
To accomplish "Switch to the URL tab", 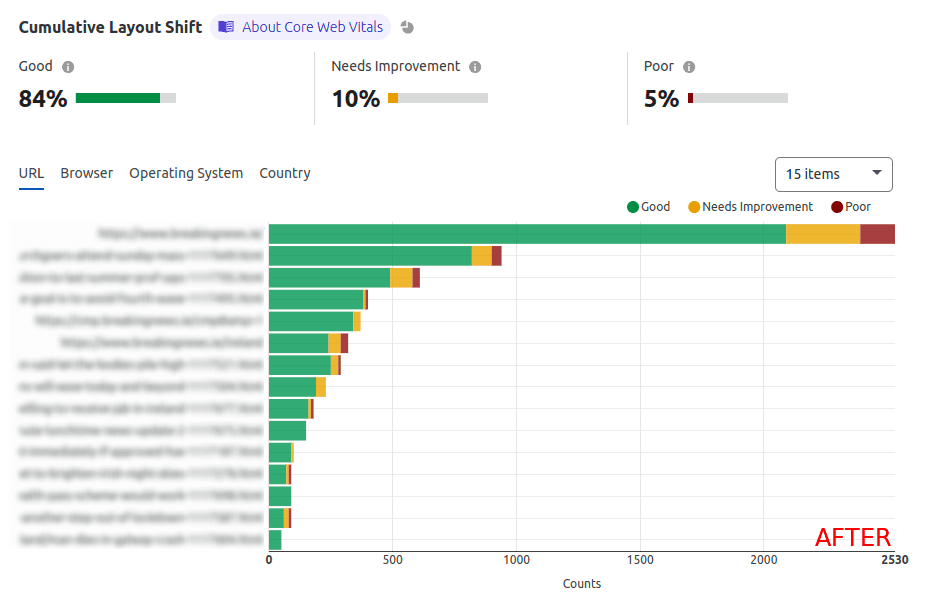I will [x=31, y=173].
